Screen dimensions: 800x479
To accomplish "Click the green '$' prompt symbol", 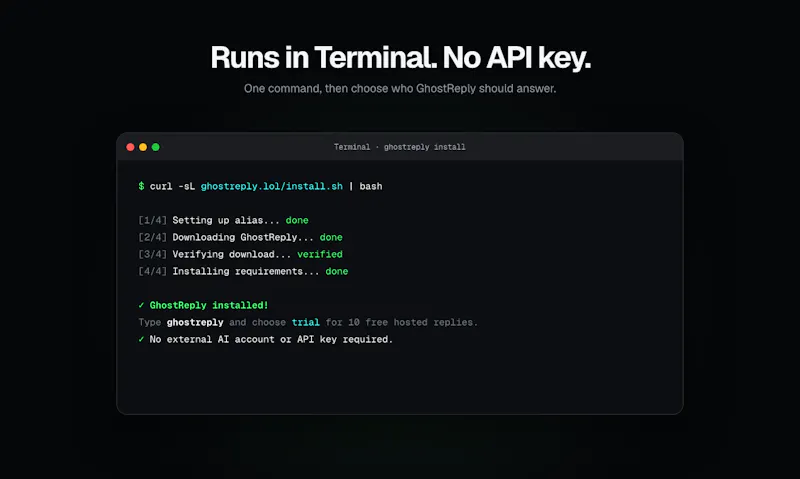I will pyautogui.click(x=141, y=186).
